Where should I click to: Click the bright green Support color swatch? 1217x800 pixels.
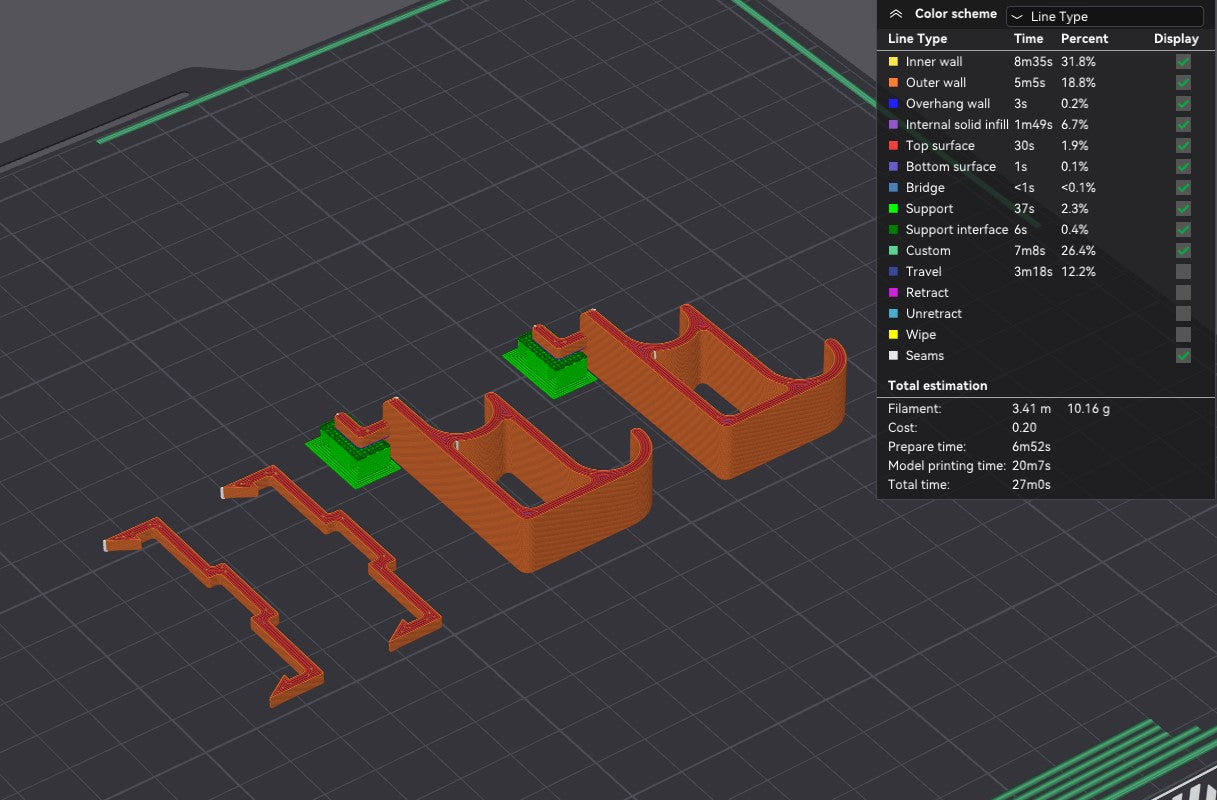click(x=893, y=209)
